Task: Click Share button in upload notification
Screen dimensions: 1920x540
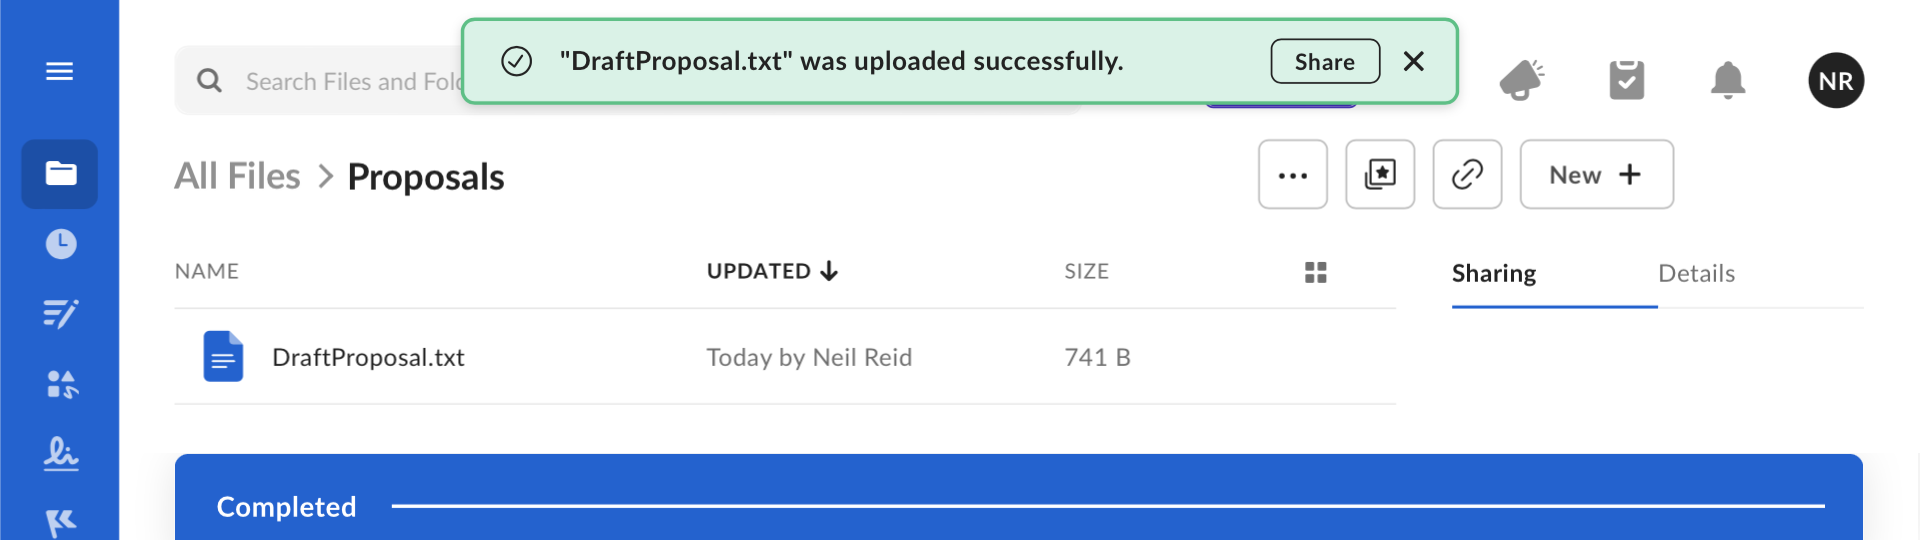Action: [x=1325, y=62]
